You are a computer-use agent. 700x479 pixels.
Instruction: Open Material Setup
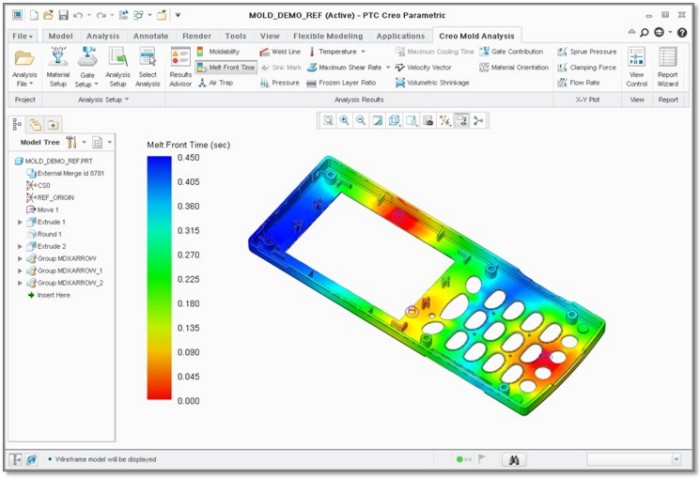58,67
